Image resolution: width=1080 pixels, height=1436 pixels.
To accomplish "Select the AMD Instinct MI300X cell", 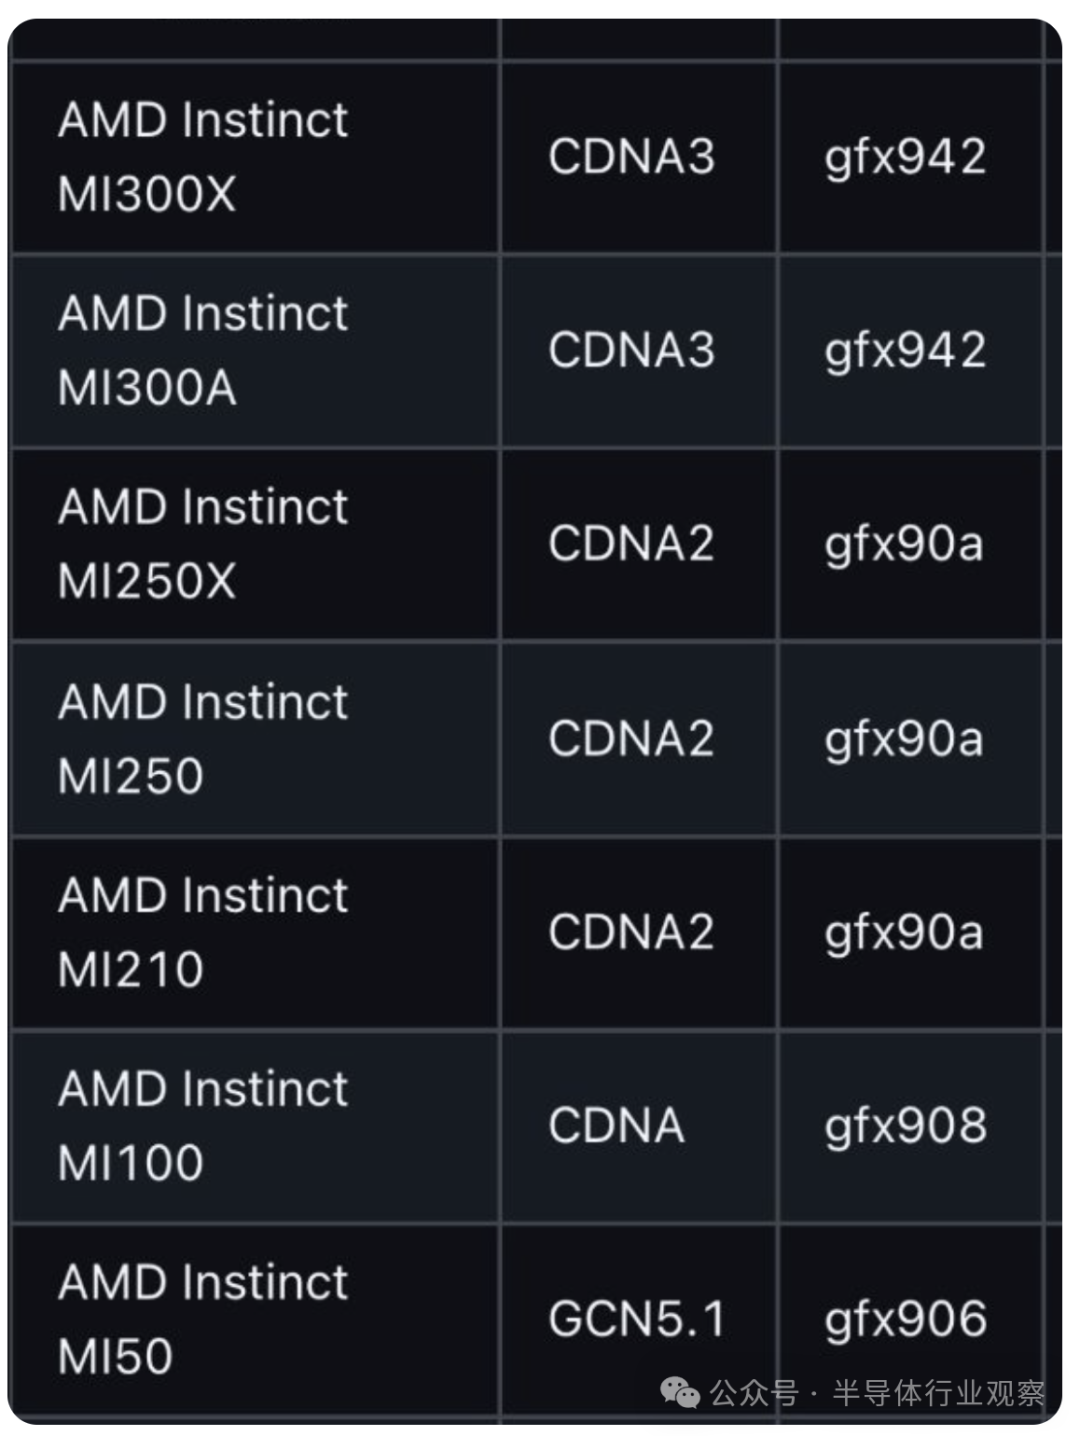I will (x=255, y=157).
